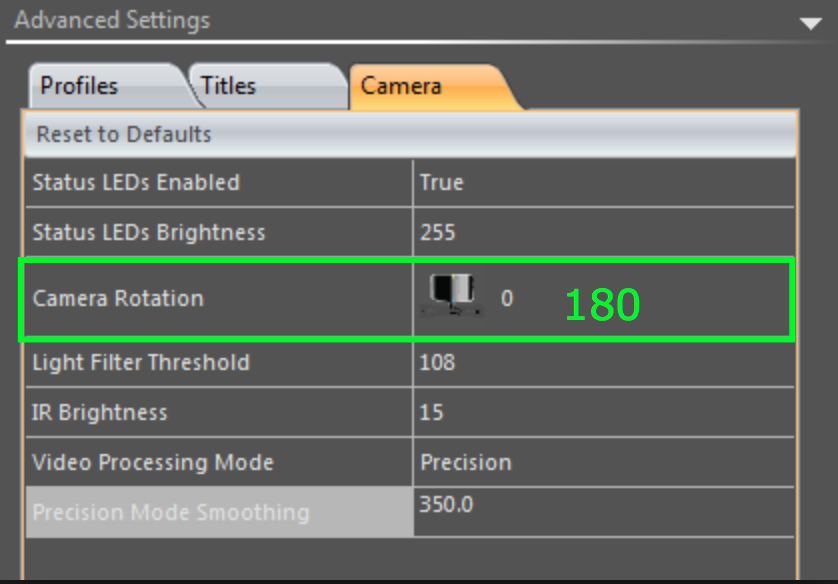The height and width of the screenshot is (584, 838).
Task: Click Reset to Defaults
Action: (123, 135)
